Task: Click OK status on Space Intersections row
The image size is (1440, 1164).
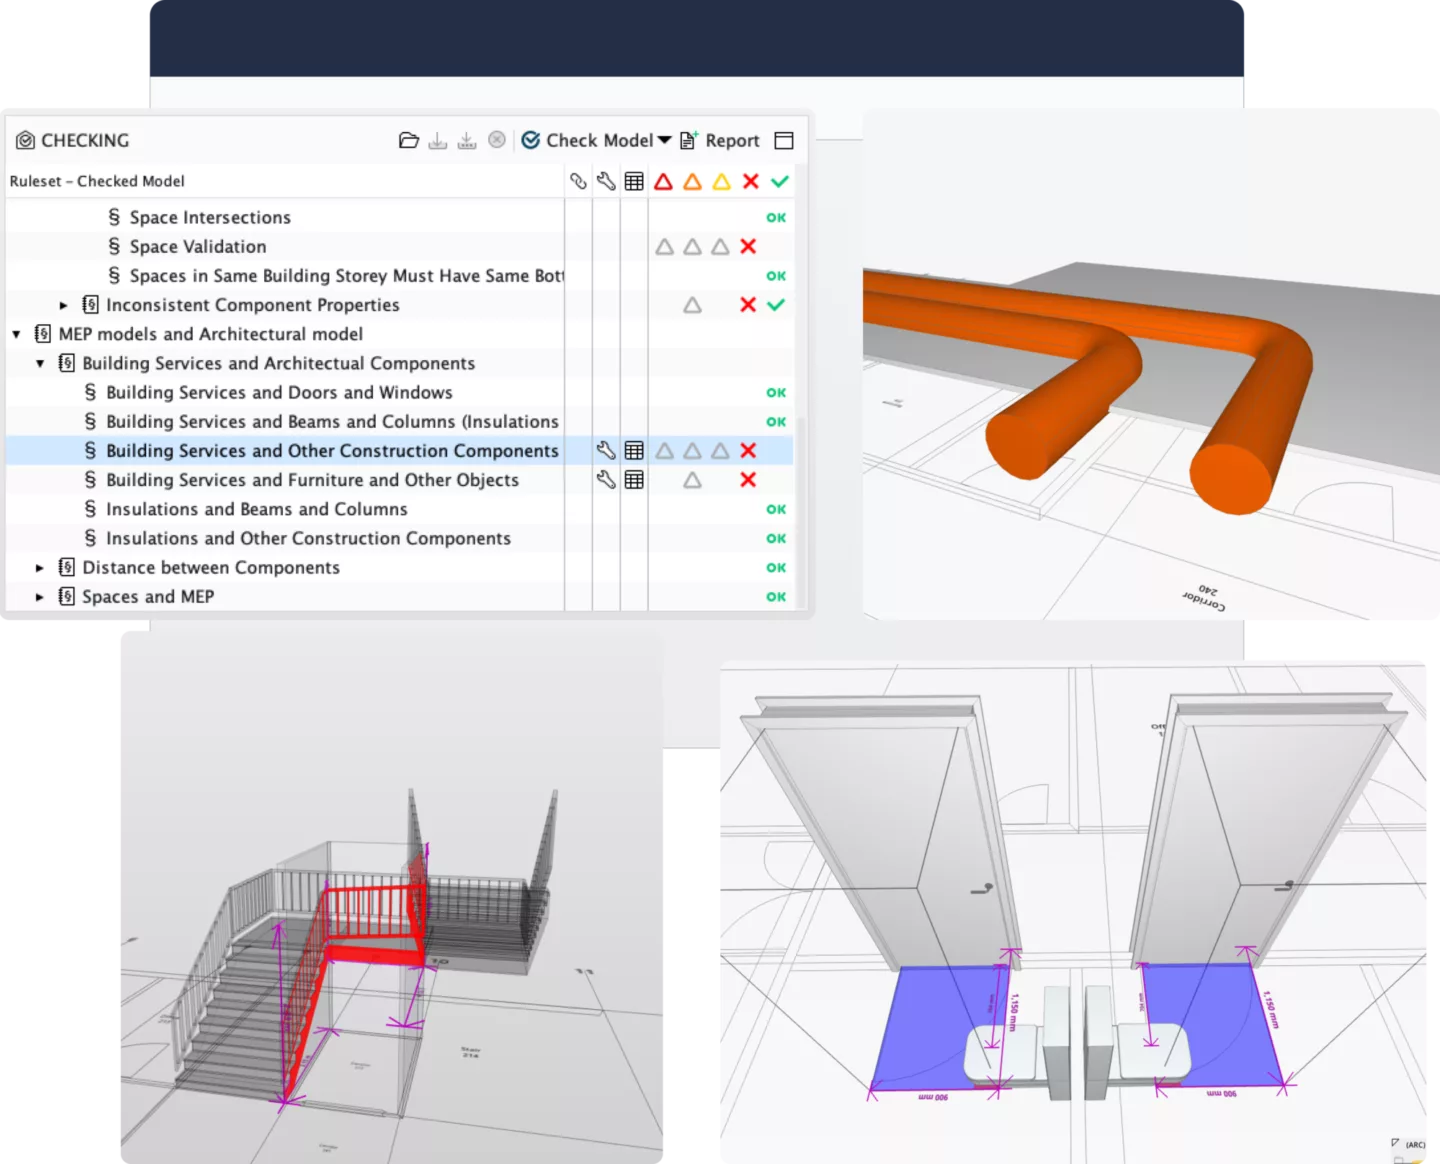Action: (776, 217)
